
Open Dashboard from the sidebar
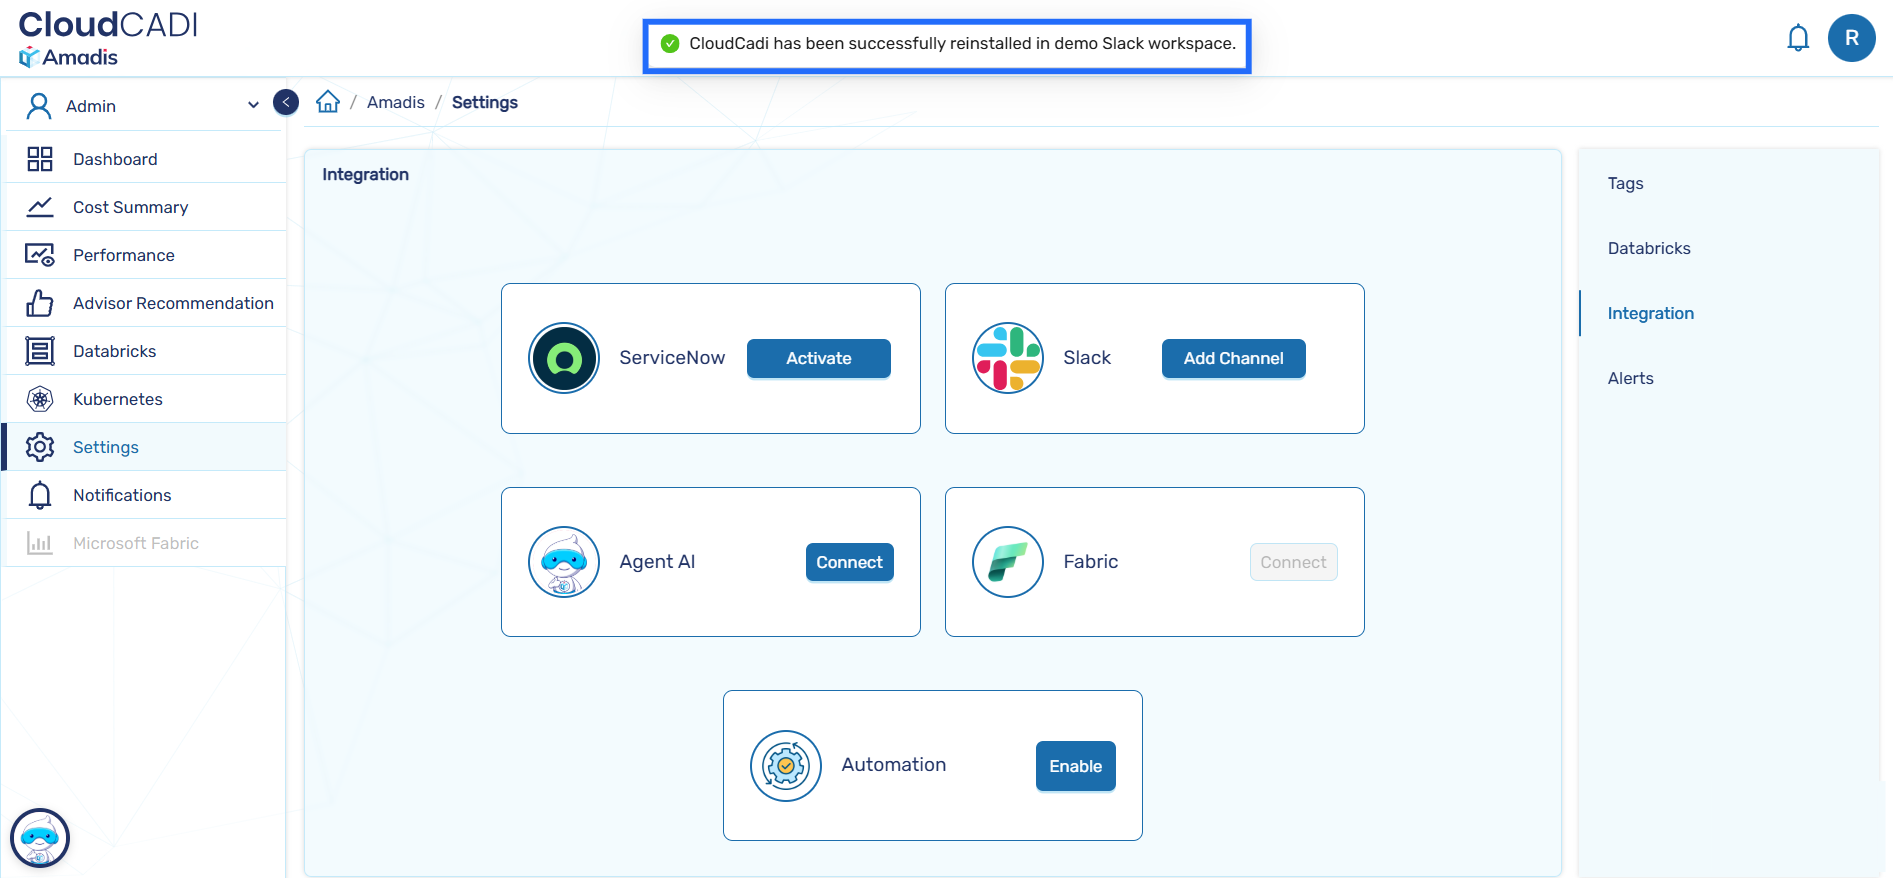tap(115, 159)
